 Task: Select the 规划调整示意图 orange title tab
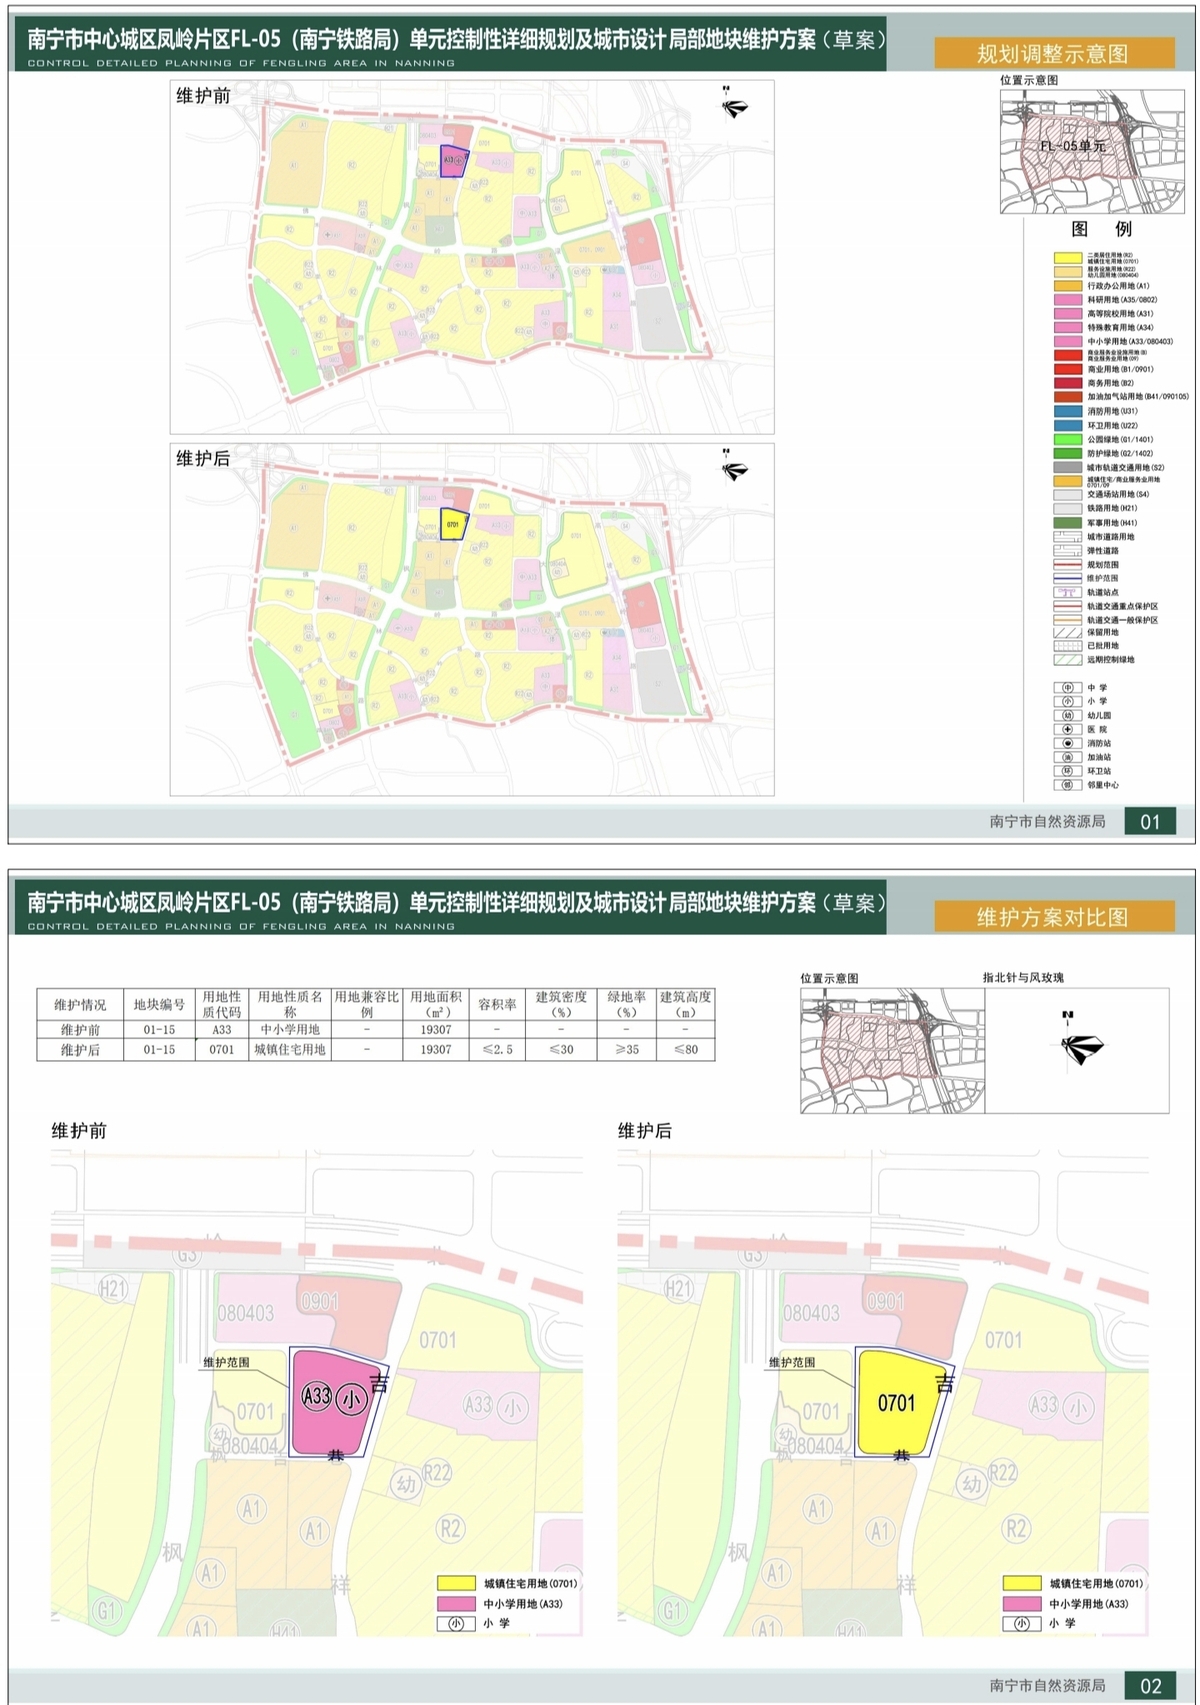(x=1054, y=54)
